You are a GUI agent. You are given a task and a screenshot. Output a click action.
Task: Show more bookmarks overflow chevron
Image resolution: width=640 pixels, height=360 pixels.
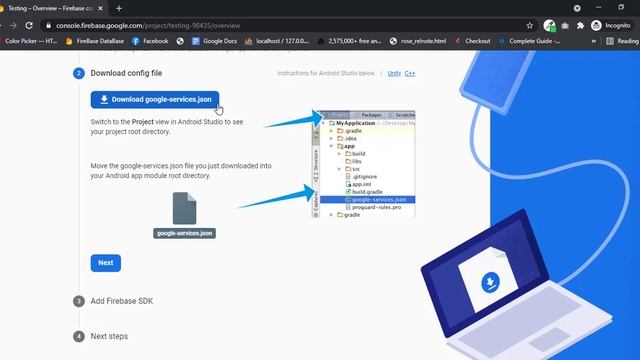coord(593,41)
